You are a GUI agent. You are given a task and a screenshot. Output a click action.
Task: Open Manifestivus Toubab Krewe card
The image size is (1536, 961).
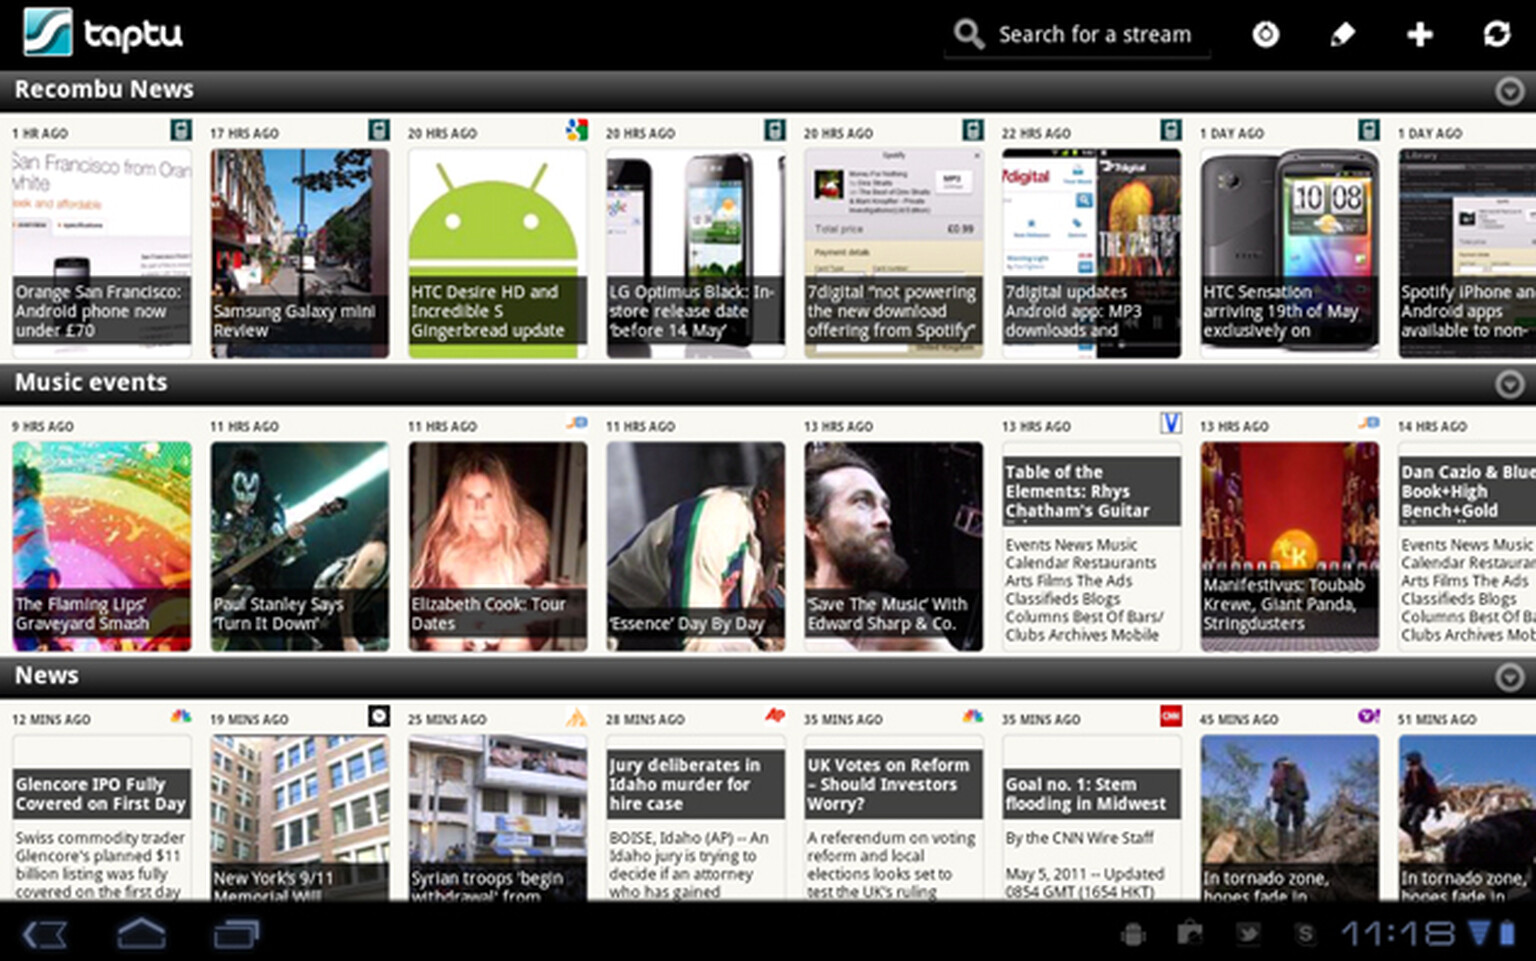1290,546
